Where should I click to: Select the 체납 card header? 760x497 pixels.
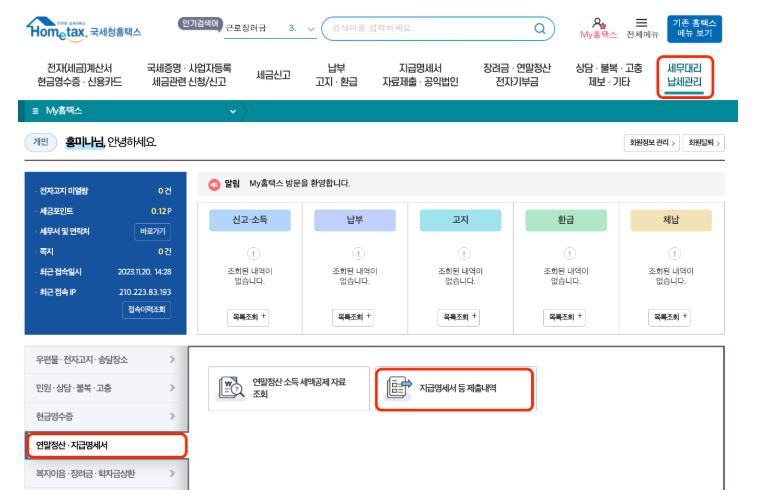[671, 220]
